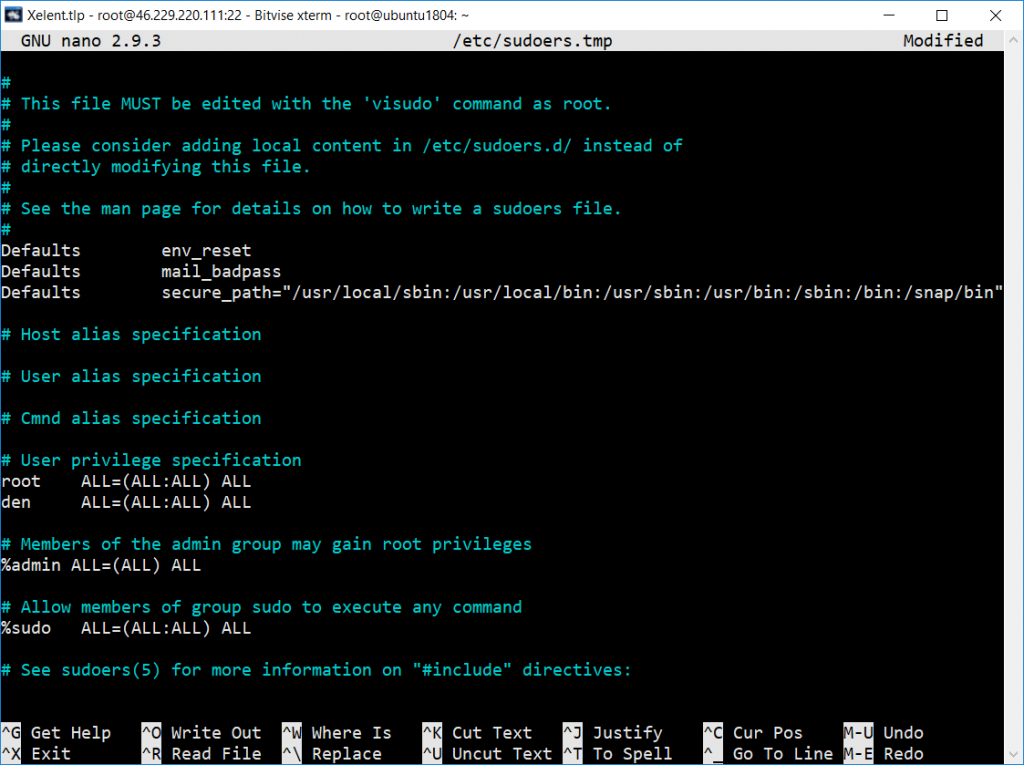Place cursor on the 'den' privilege line

(x=126, y=502)
